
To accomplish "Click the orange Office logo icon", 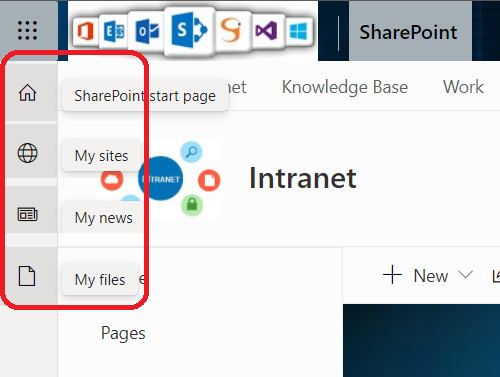I will coord(86,31).
